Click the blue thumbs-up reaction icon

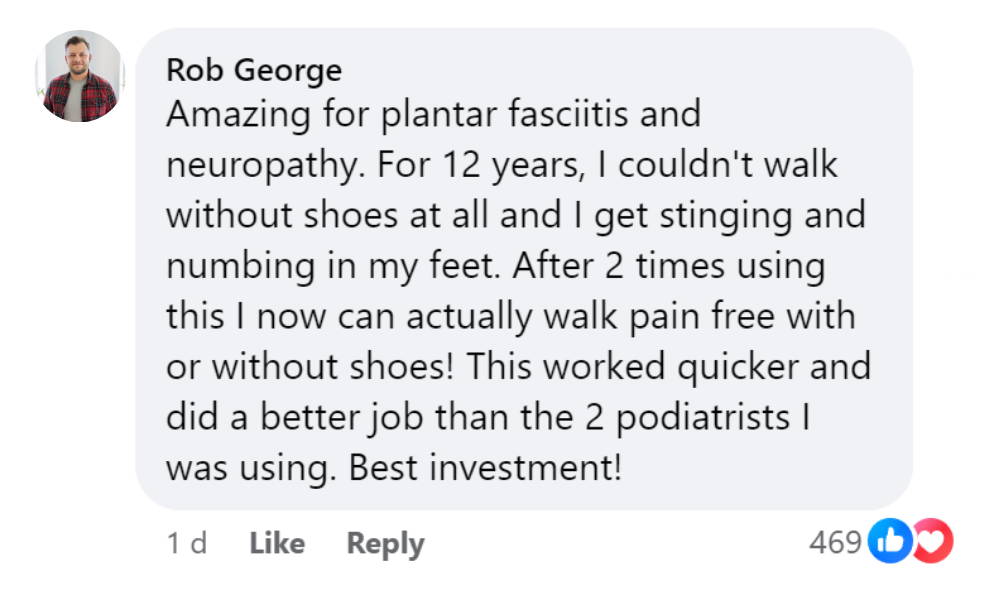click(x=887, y=542)
